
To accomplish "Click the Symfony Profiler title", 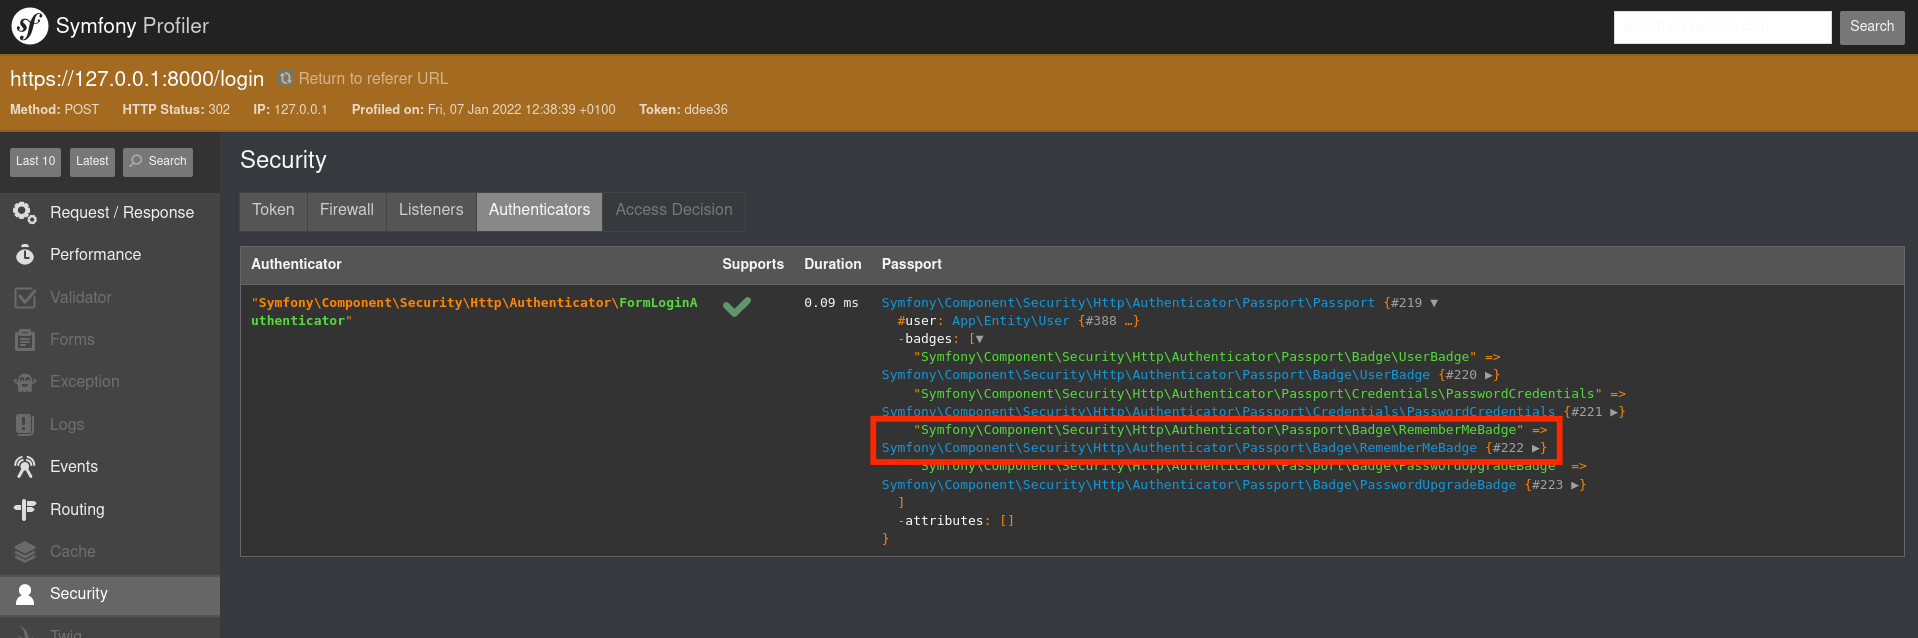I will (x=132, y=26).
